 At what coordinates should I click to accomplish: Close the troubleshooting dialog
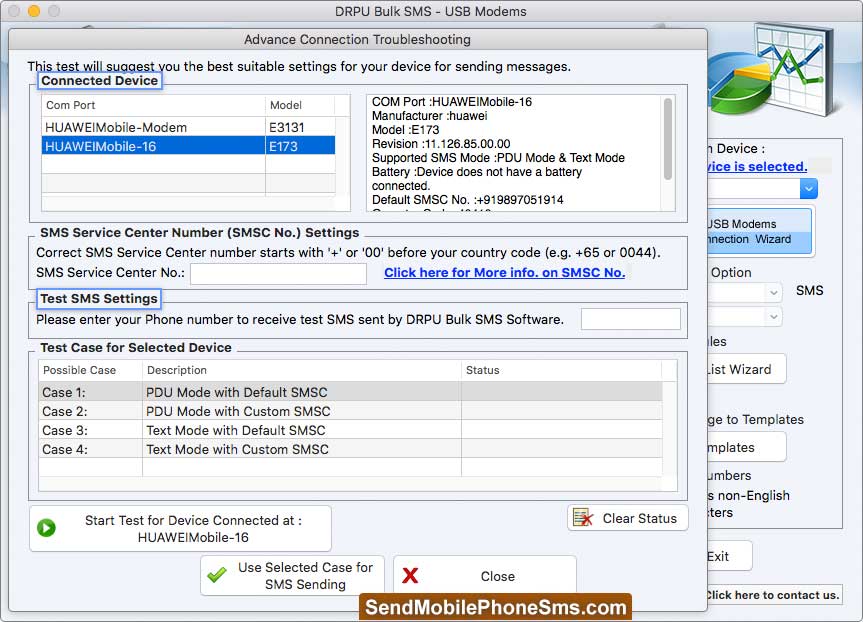pos(485,576)
